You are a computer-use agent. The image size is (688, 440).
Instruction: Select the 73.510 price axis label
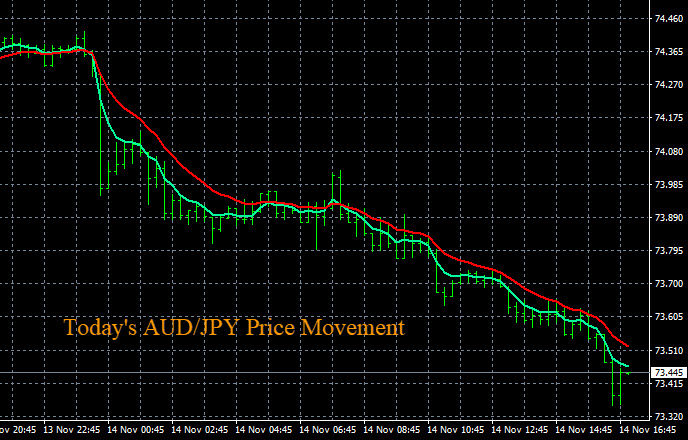(667, 350)
